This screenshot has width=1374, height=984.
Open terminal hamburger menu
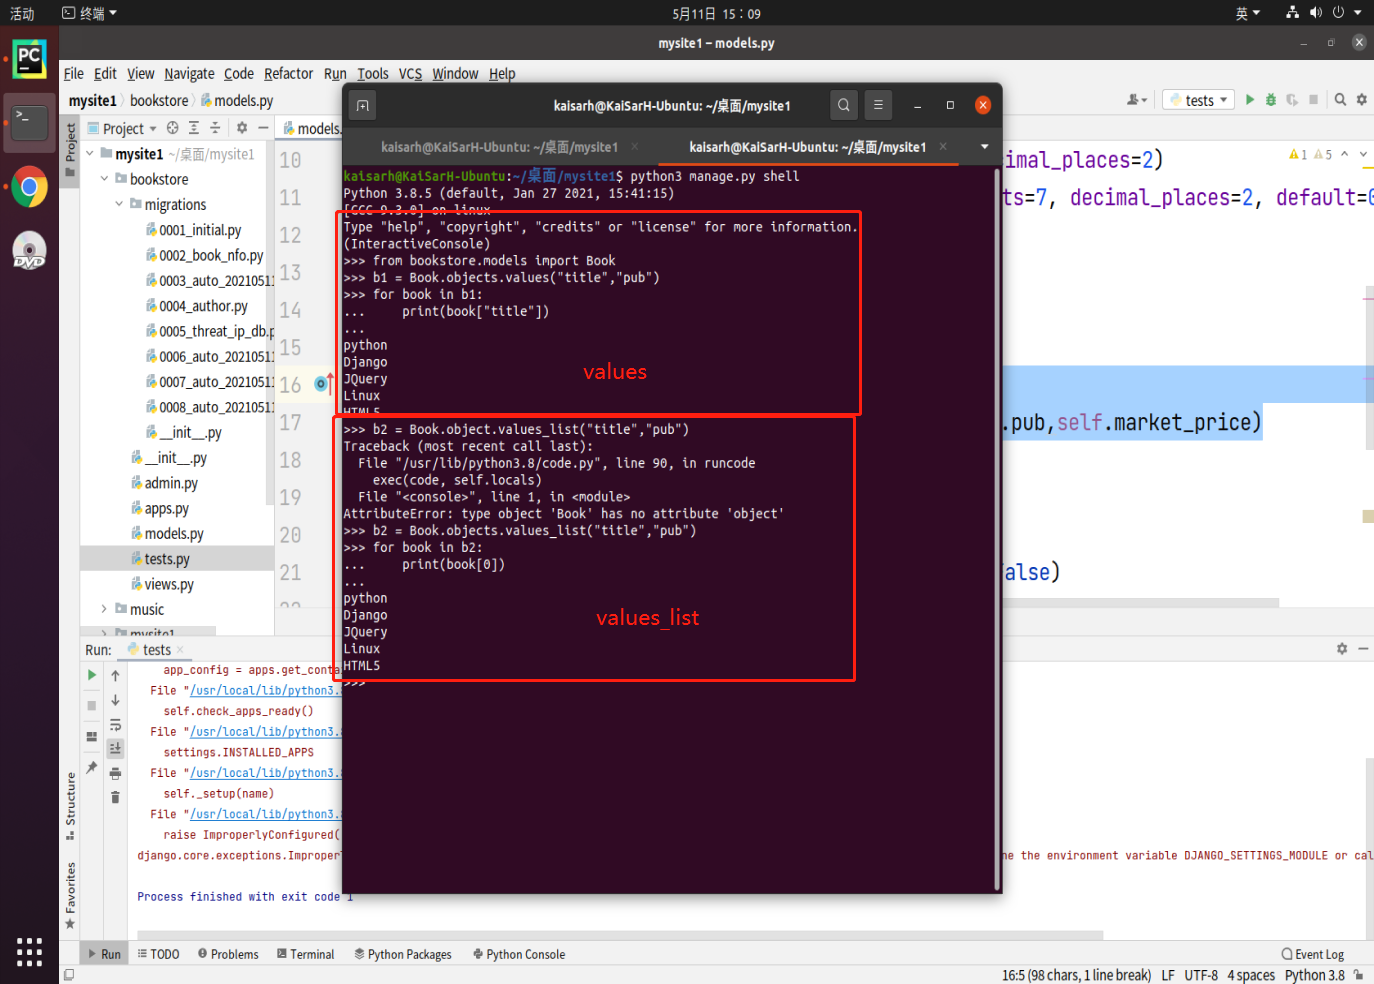878,105
